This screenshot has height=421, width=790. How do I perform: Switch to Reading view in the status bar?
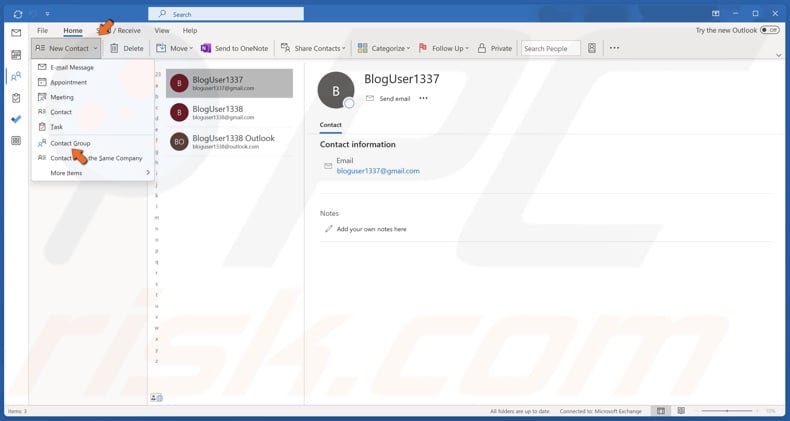tap(681, 411)
